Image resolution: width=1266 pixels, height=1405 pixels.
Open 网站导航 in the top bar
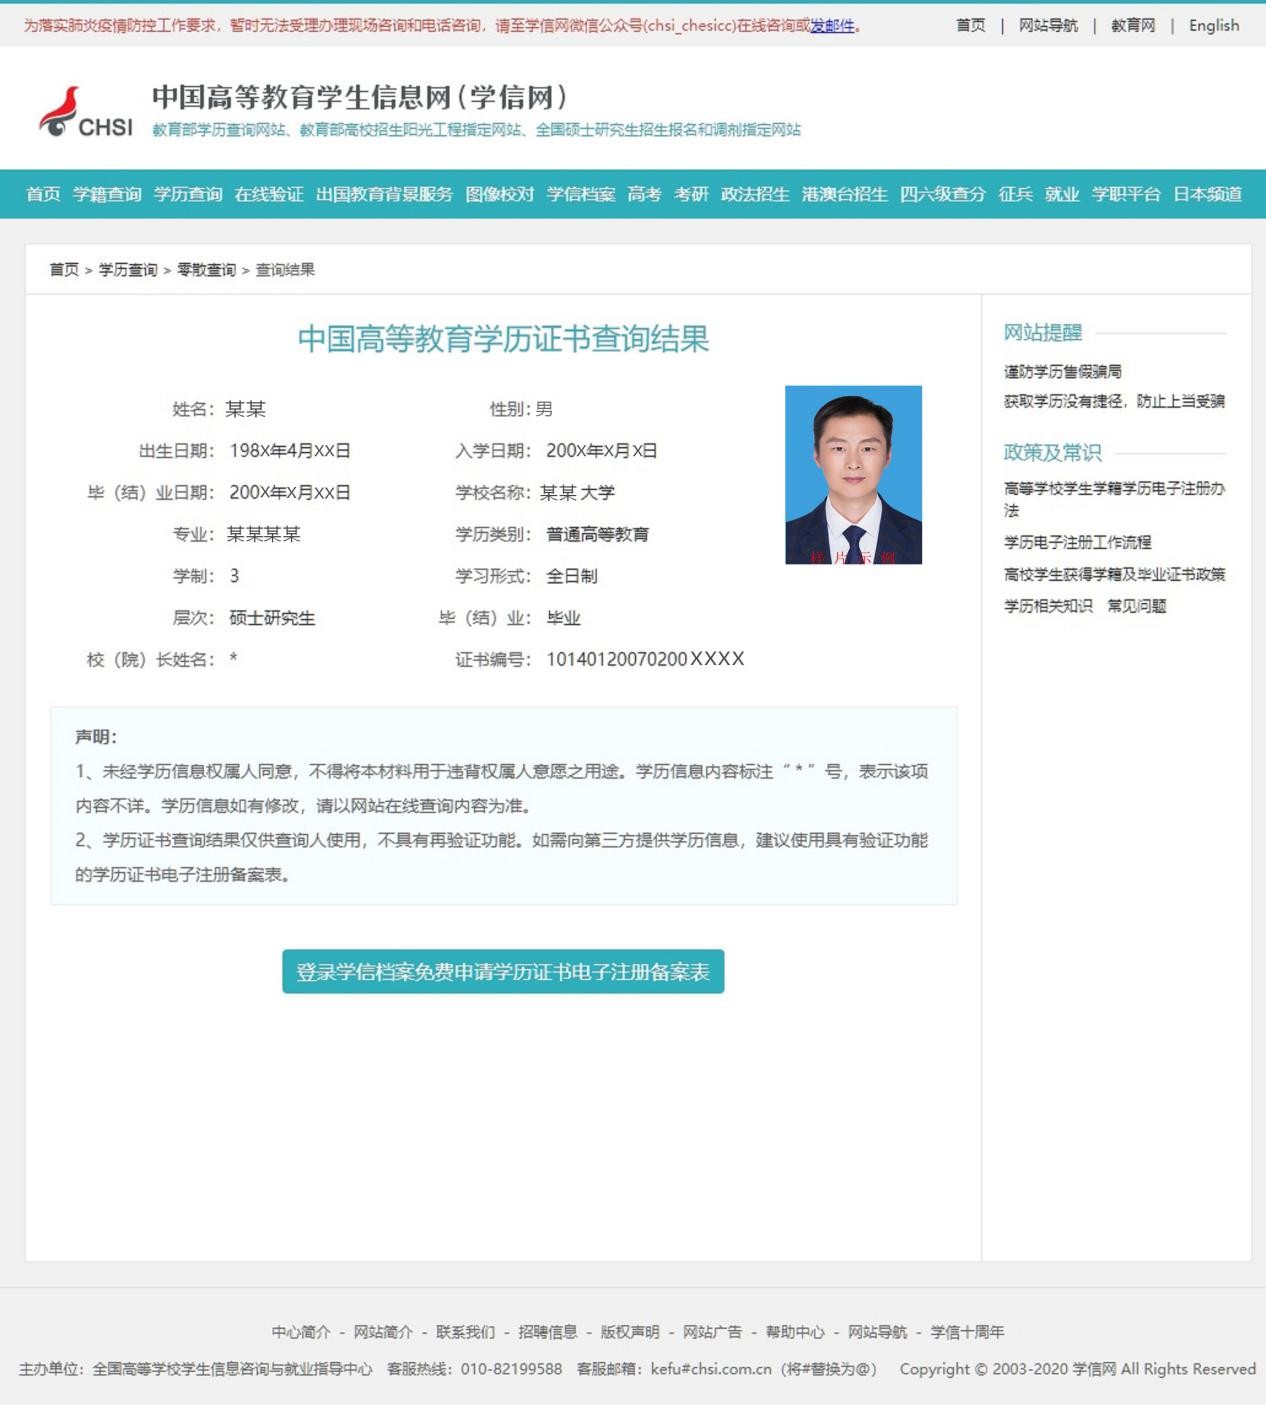coord(1048,26)
